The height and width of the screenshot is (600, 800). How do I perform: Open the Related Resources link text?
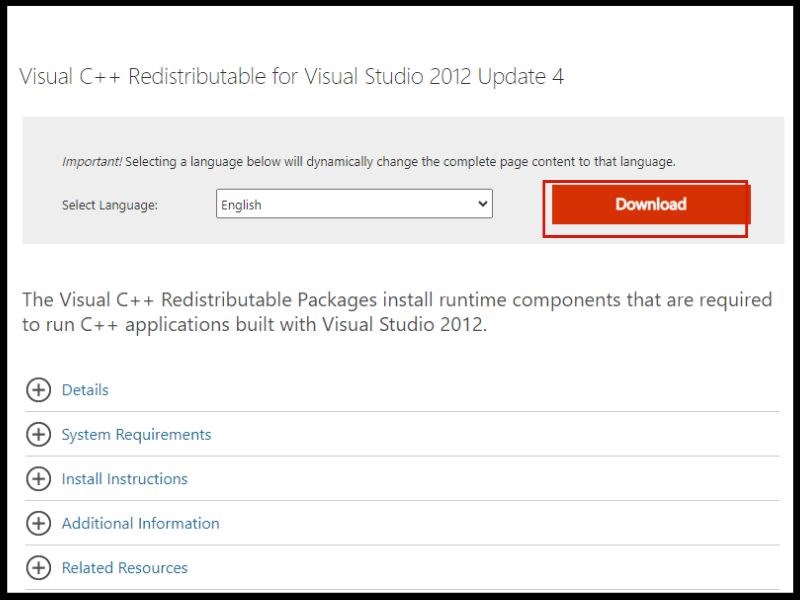coord(124,568)
